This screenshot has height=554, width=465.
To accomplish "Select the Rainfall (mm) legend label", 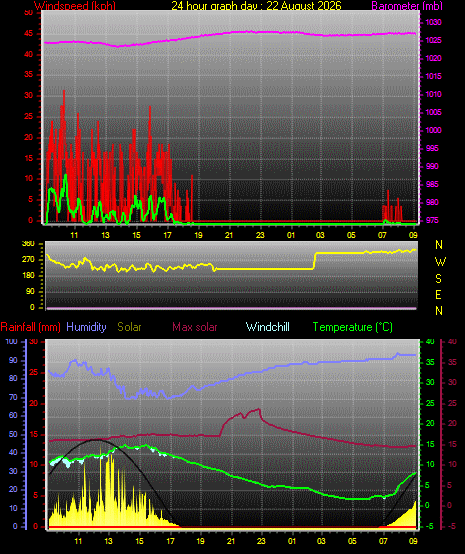I will 30,327.
